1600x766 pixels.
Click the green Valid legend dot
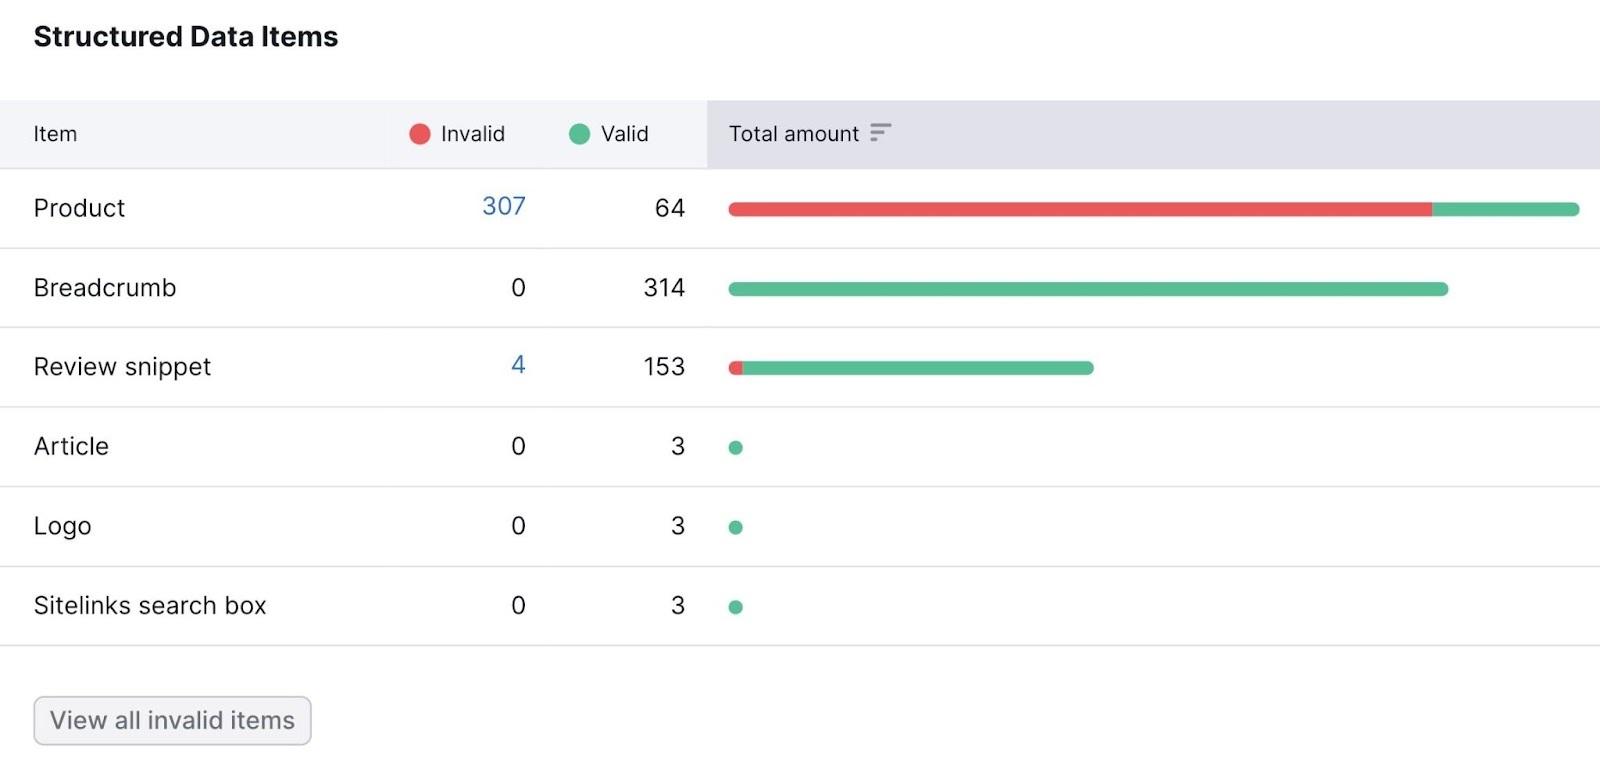click(x=579, y=134)
